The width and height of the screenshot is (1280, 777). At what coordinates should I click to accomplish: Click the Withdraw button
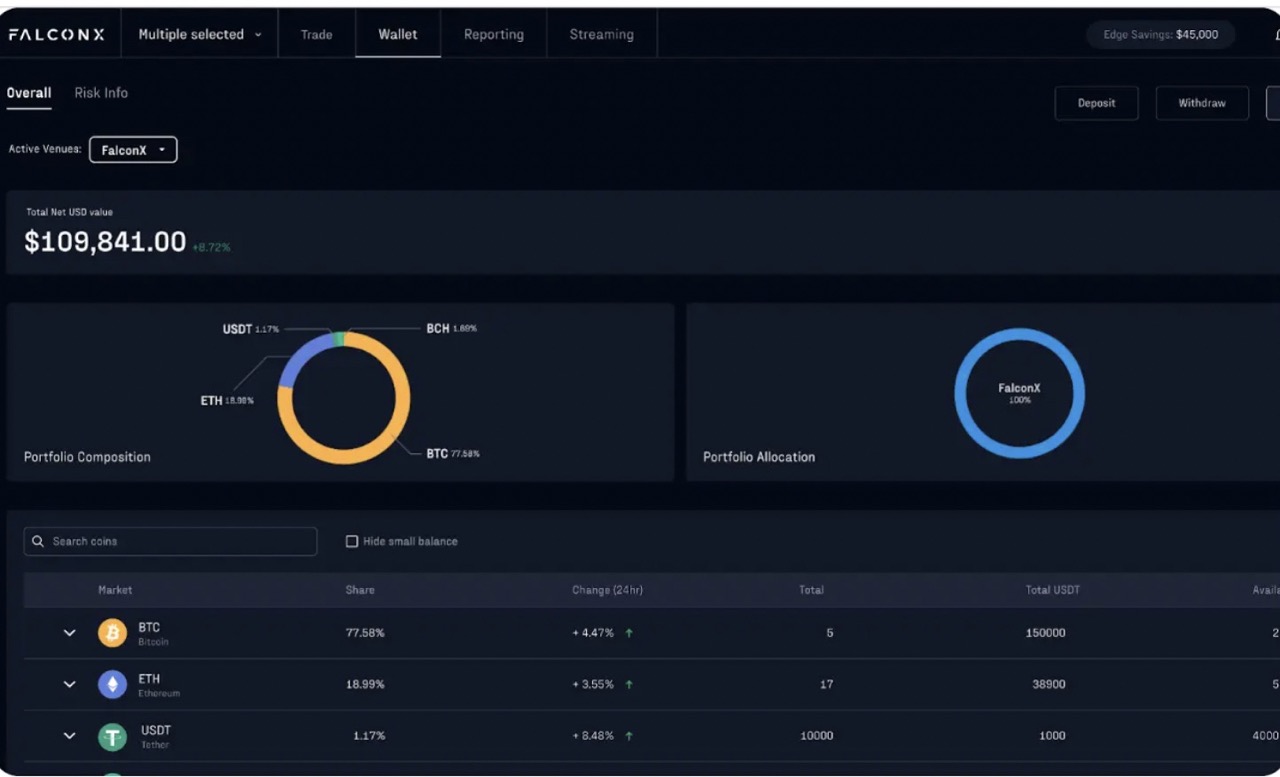click(1202, 102)
